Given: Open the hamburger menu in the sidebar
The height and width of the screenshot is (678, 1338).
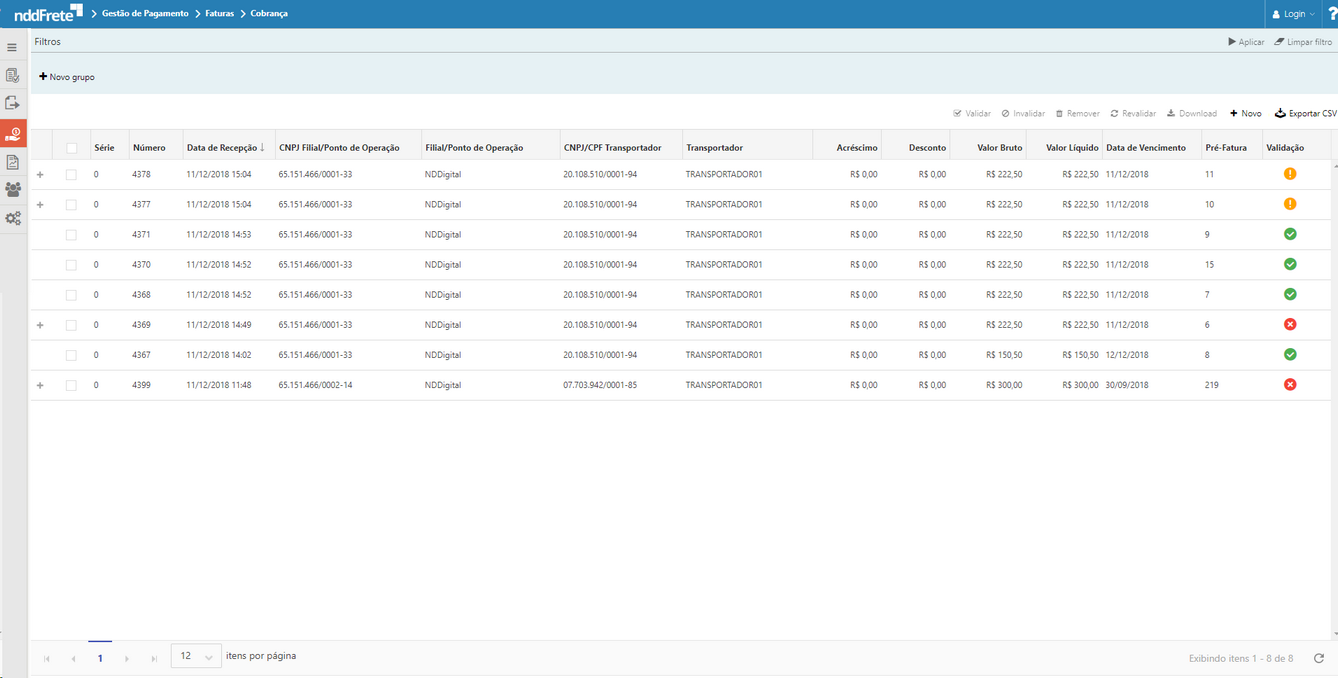Looking at the screenshot, I should 12,48.
